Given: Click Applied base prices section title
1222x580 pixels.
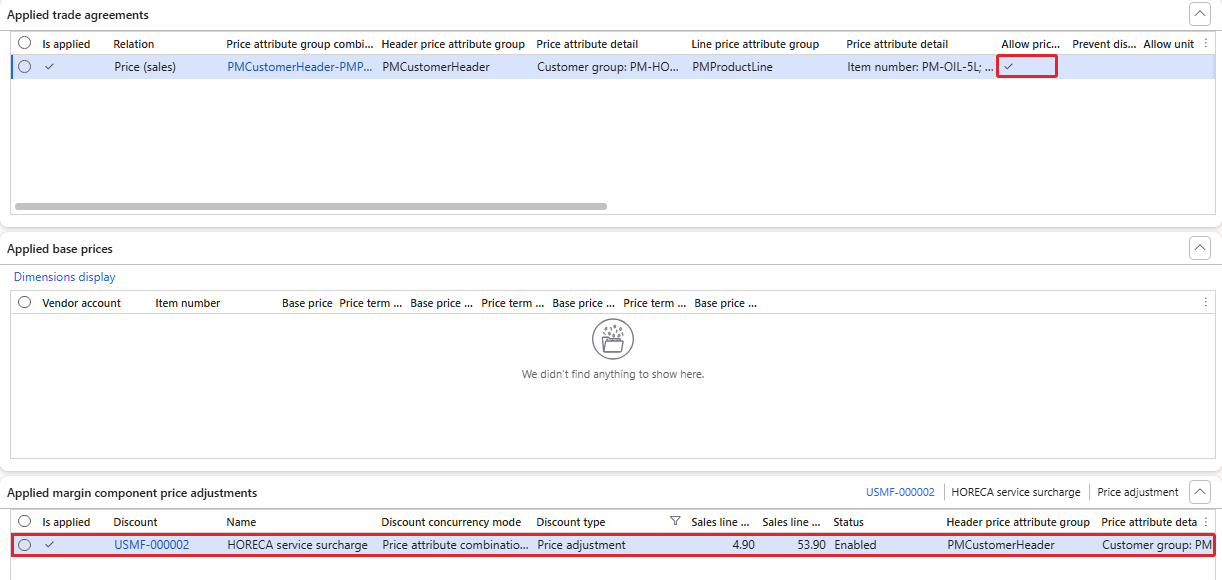Looking at the screenshot, I should (60, 249).
